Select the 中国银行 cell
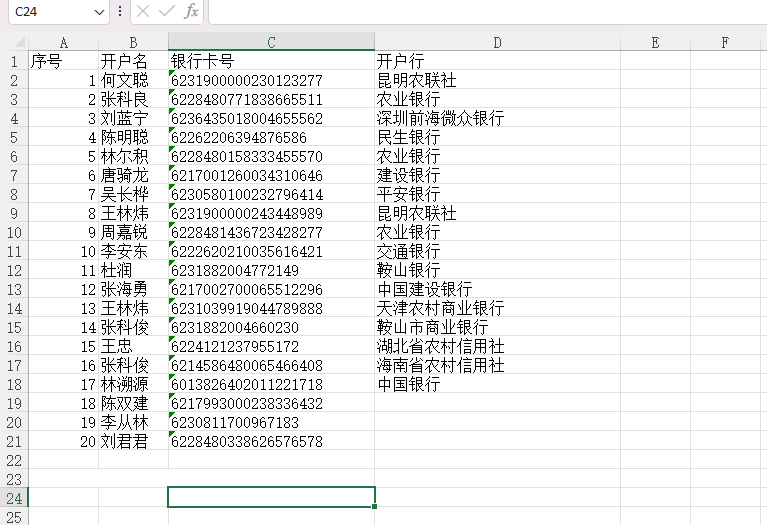 (497, 384)
